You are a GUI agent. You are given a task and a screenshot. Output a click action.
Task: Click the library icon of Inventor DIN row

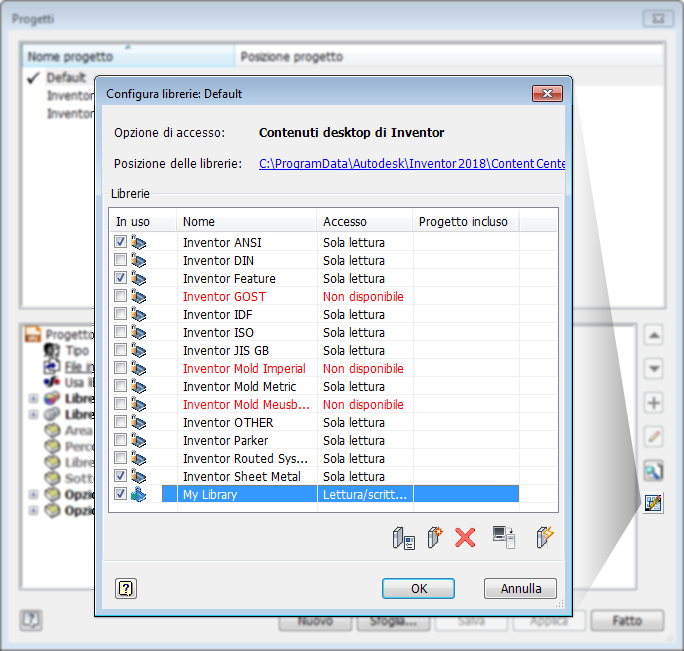[x=139, y=260]
